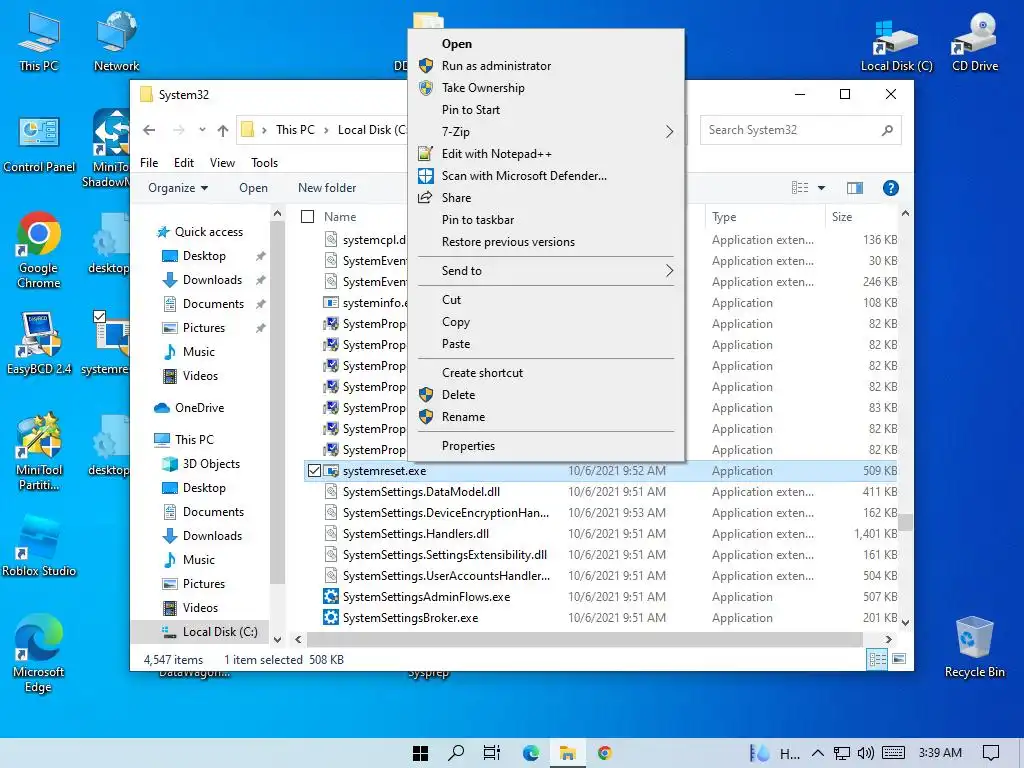Open the notification center icon
Screen dimensions: 1024x768
(x=991, y=753)
